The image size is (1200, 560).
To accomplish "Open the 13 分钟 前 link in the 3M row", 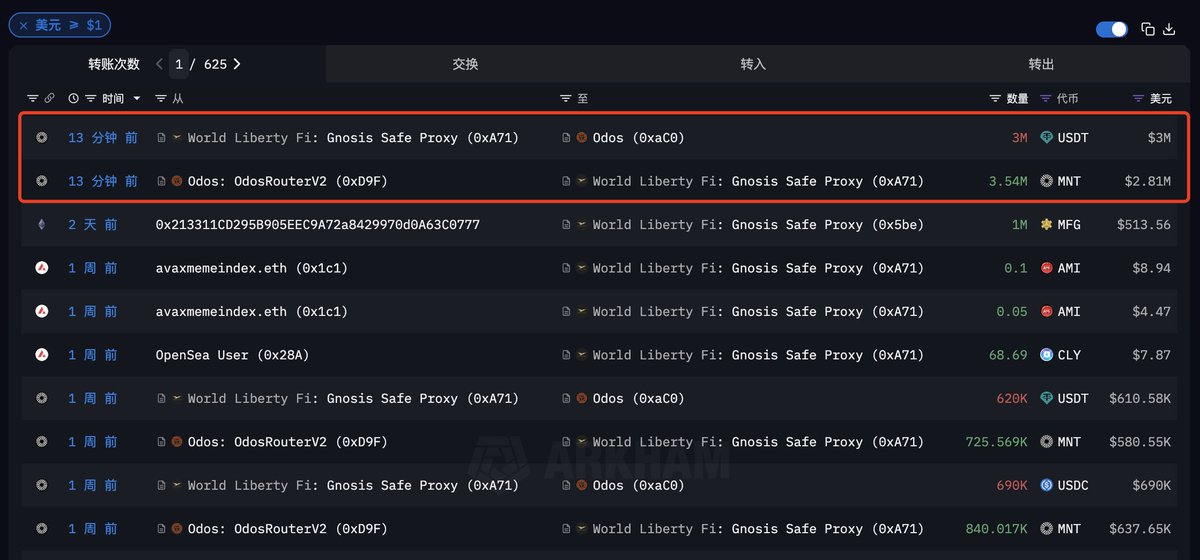I will pyautogui.click(x=103, y=138).
